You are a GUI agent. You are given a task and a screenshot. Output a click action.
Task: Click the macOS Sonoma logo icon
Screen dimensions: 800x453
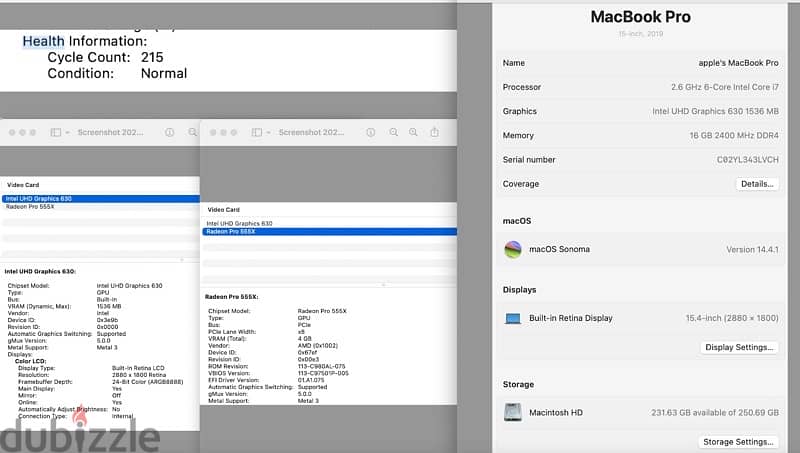(x=513, y=249)
